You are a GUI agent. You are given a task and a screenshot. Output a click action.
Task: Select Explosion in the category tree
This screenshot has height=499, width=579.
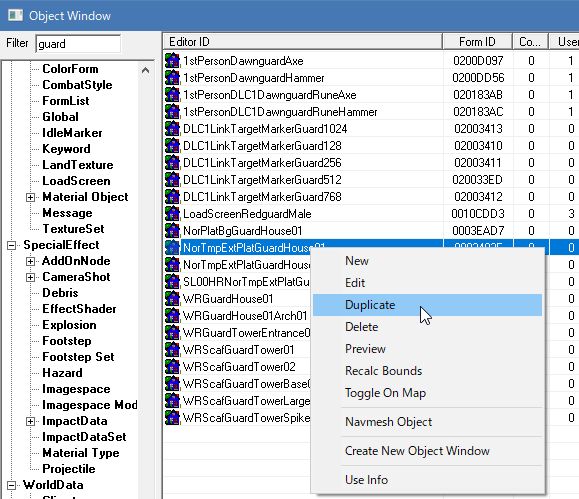(x=69, y=325)
